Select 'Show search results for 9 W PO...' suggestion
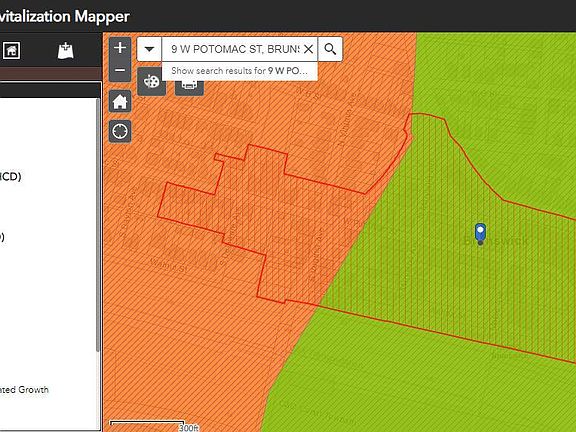Screen dimensions: 576x432 (x=240, y=71)
